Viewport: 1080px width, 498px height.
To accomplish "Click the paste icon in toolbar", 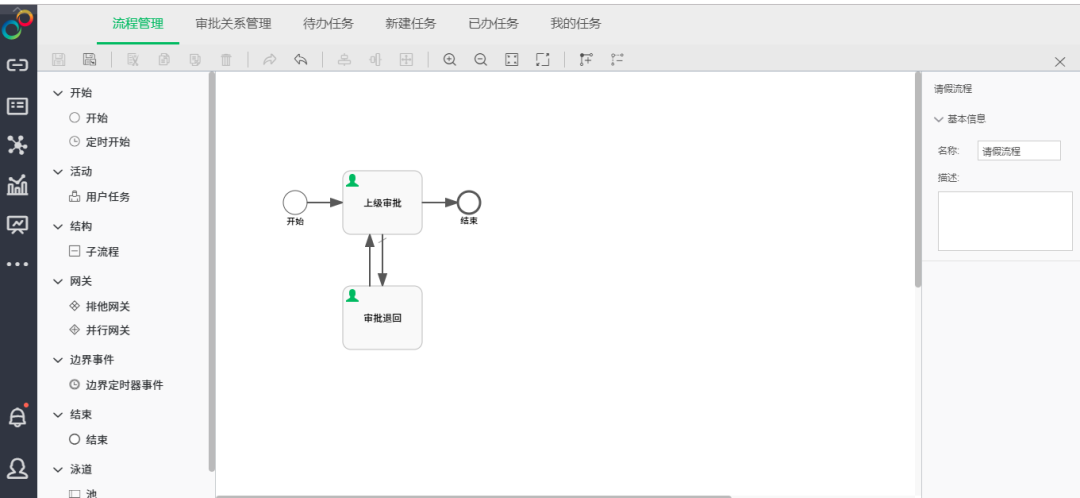I will tap(195, 60).
